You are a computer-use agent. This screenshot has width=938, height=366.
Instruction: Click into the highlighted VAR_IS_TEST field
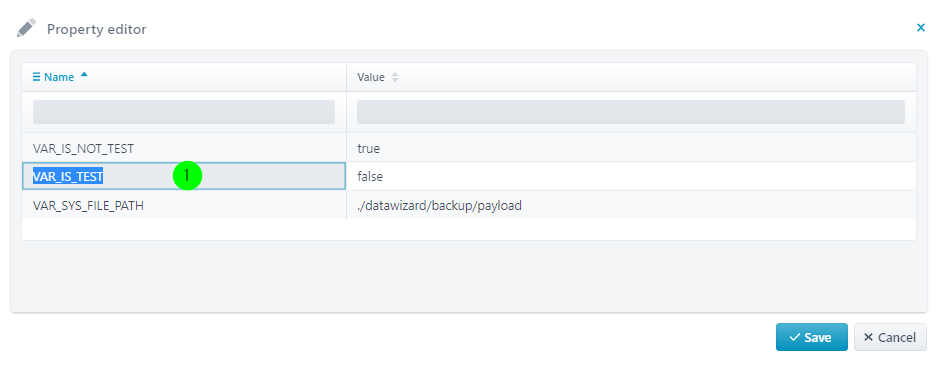(x=184, y=176)
